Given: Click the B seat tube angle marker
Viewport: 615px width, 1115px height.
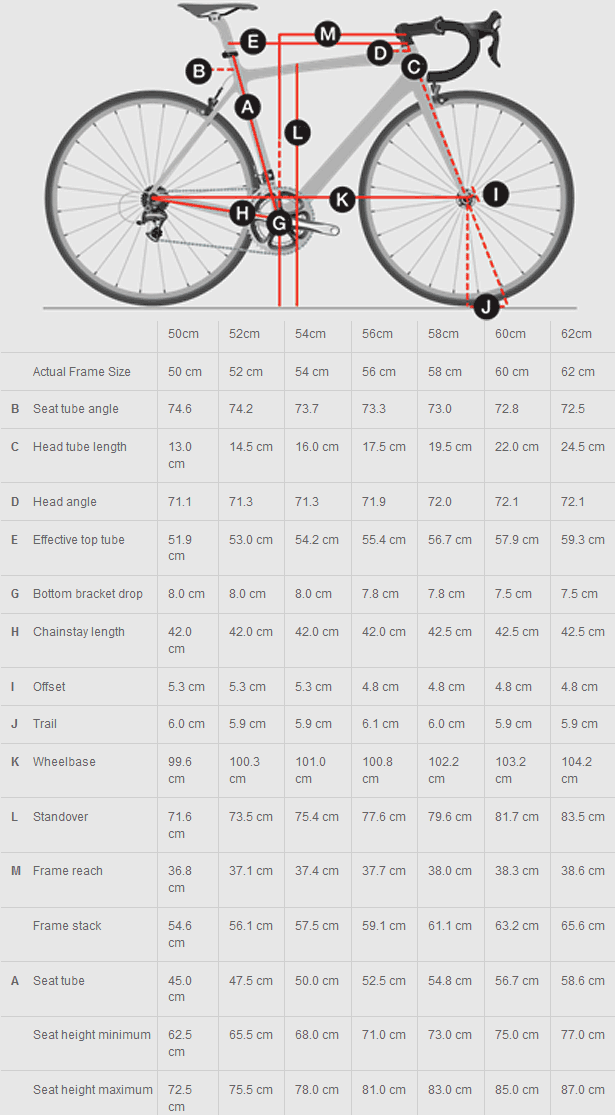Looking at the screenshot, I should [199, 71].
